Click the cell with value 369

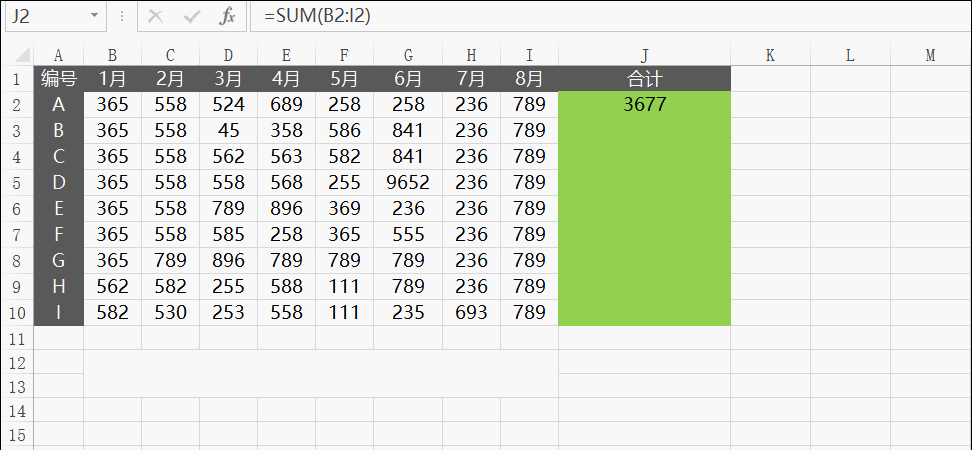click(344, 209)
